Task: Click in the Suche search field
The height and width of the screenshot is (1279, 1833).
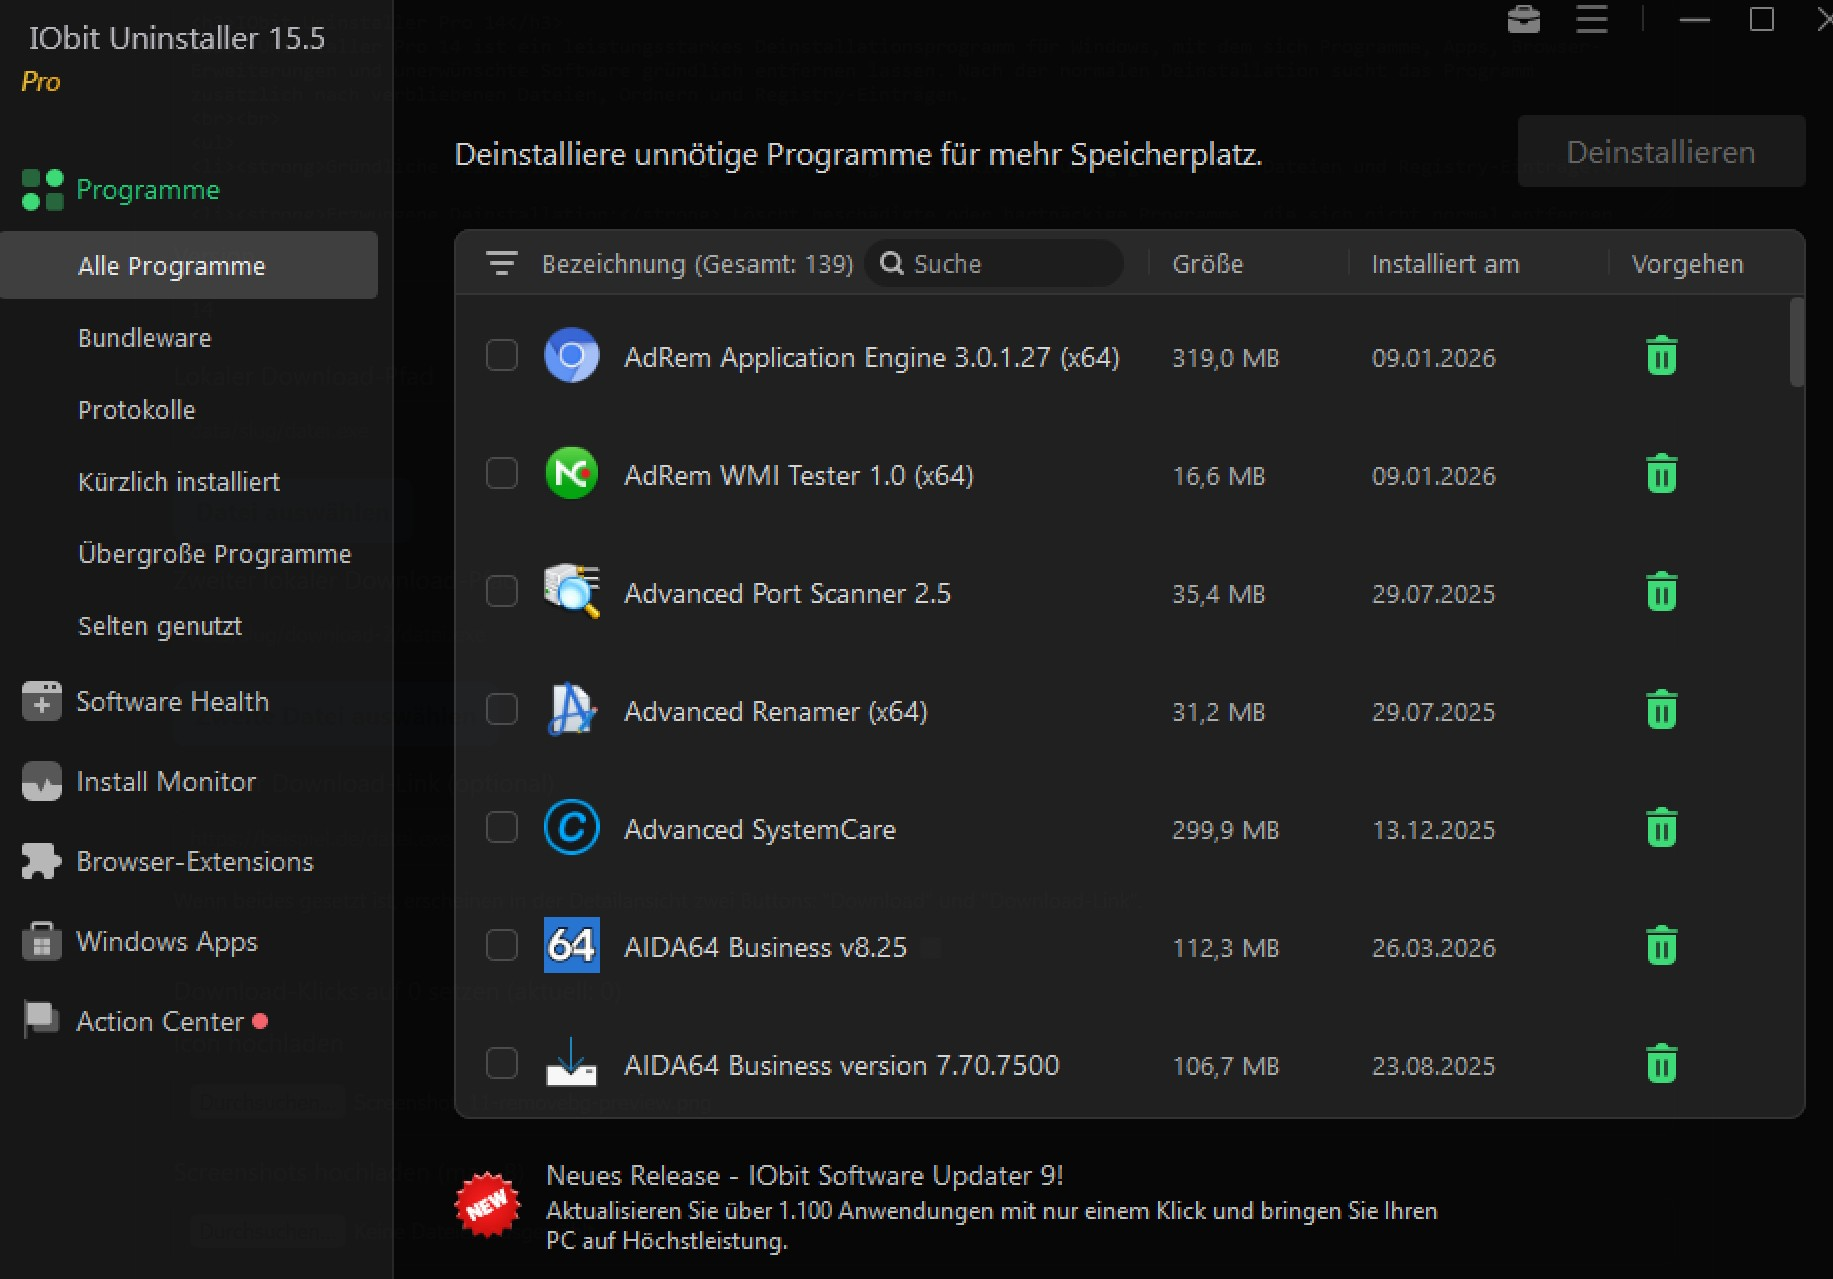Action: click(993, 263)
